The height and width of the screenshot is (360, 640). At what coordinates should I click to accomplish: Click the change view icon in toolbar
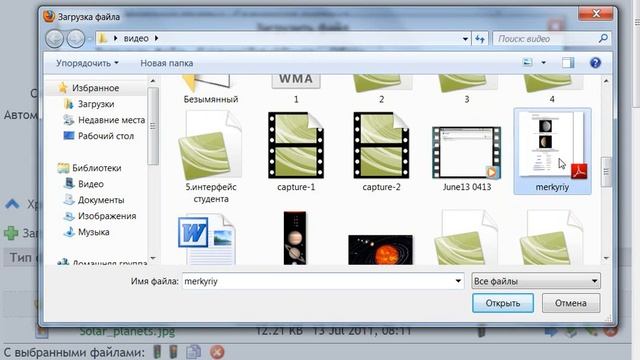point(528,62)
